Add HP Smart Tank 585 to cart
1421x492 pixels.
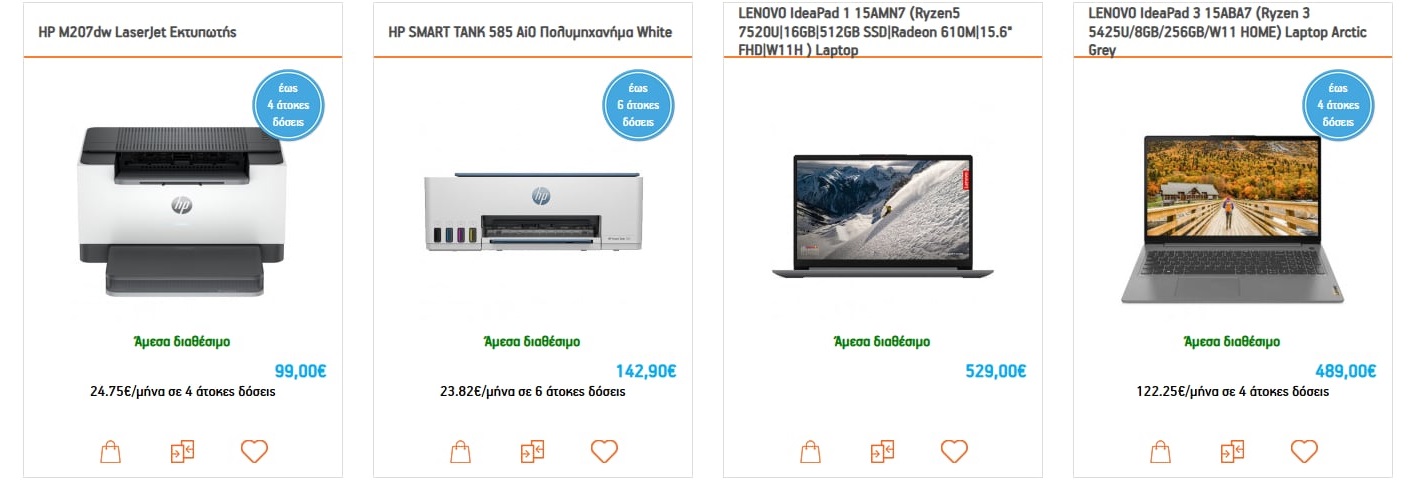pyautogui.click(x=460, y=451)
